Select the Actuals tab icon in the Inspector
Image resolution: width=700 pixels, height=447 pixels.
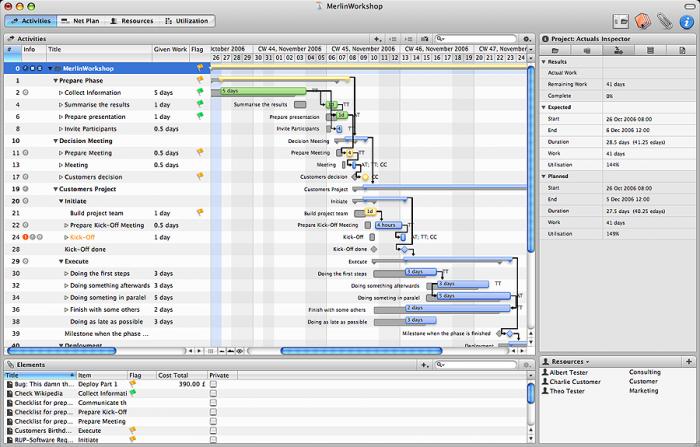[618, 50]
